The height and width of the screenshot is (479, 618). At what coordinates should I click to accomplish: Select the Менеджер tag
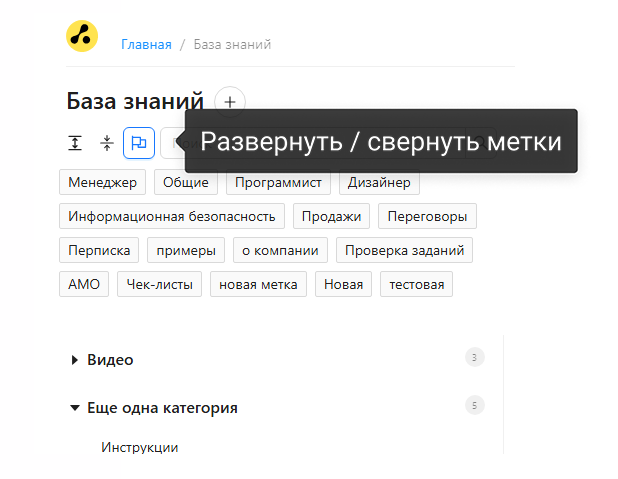coord(102,182)
